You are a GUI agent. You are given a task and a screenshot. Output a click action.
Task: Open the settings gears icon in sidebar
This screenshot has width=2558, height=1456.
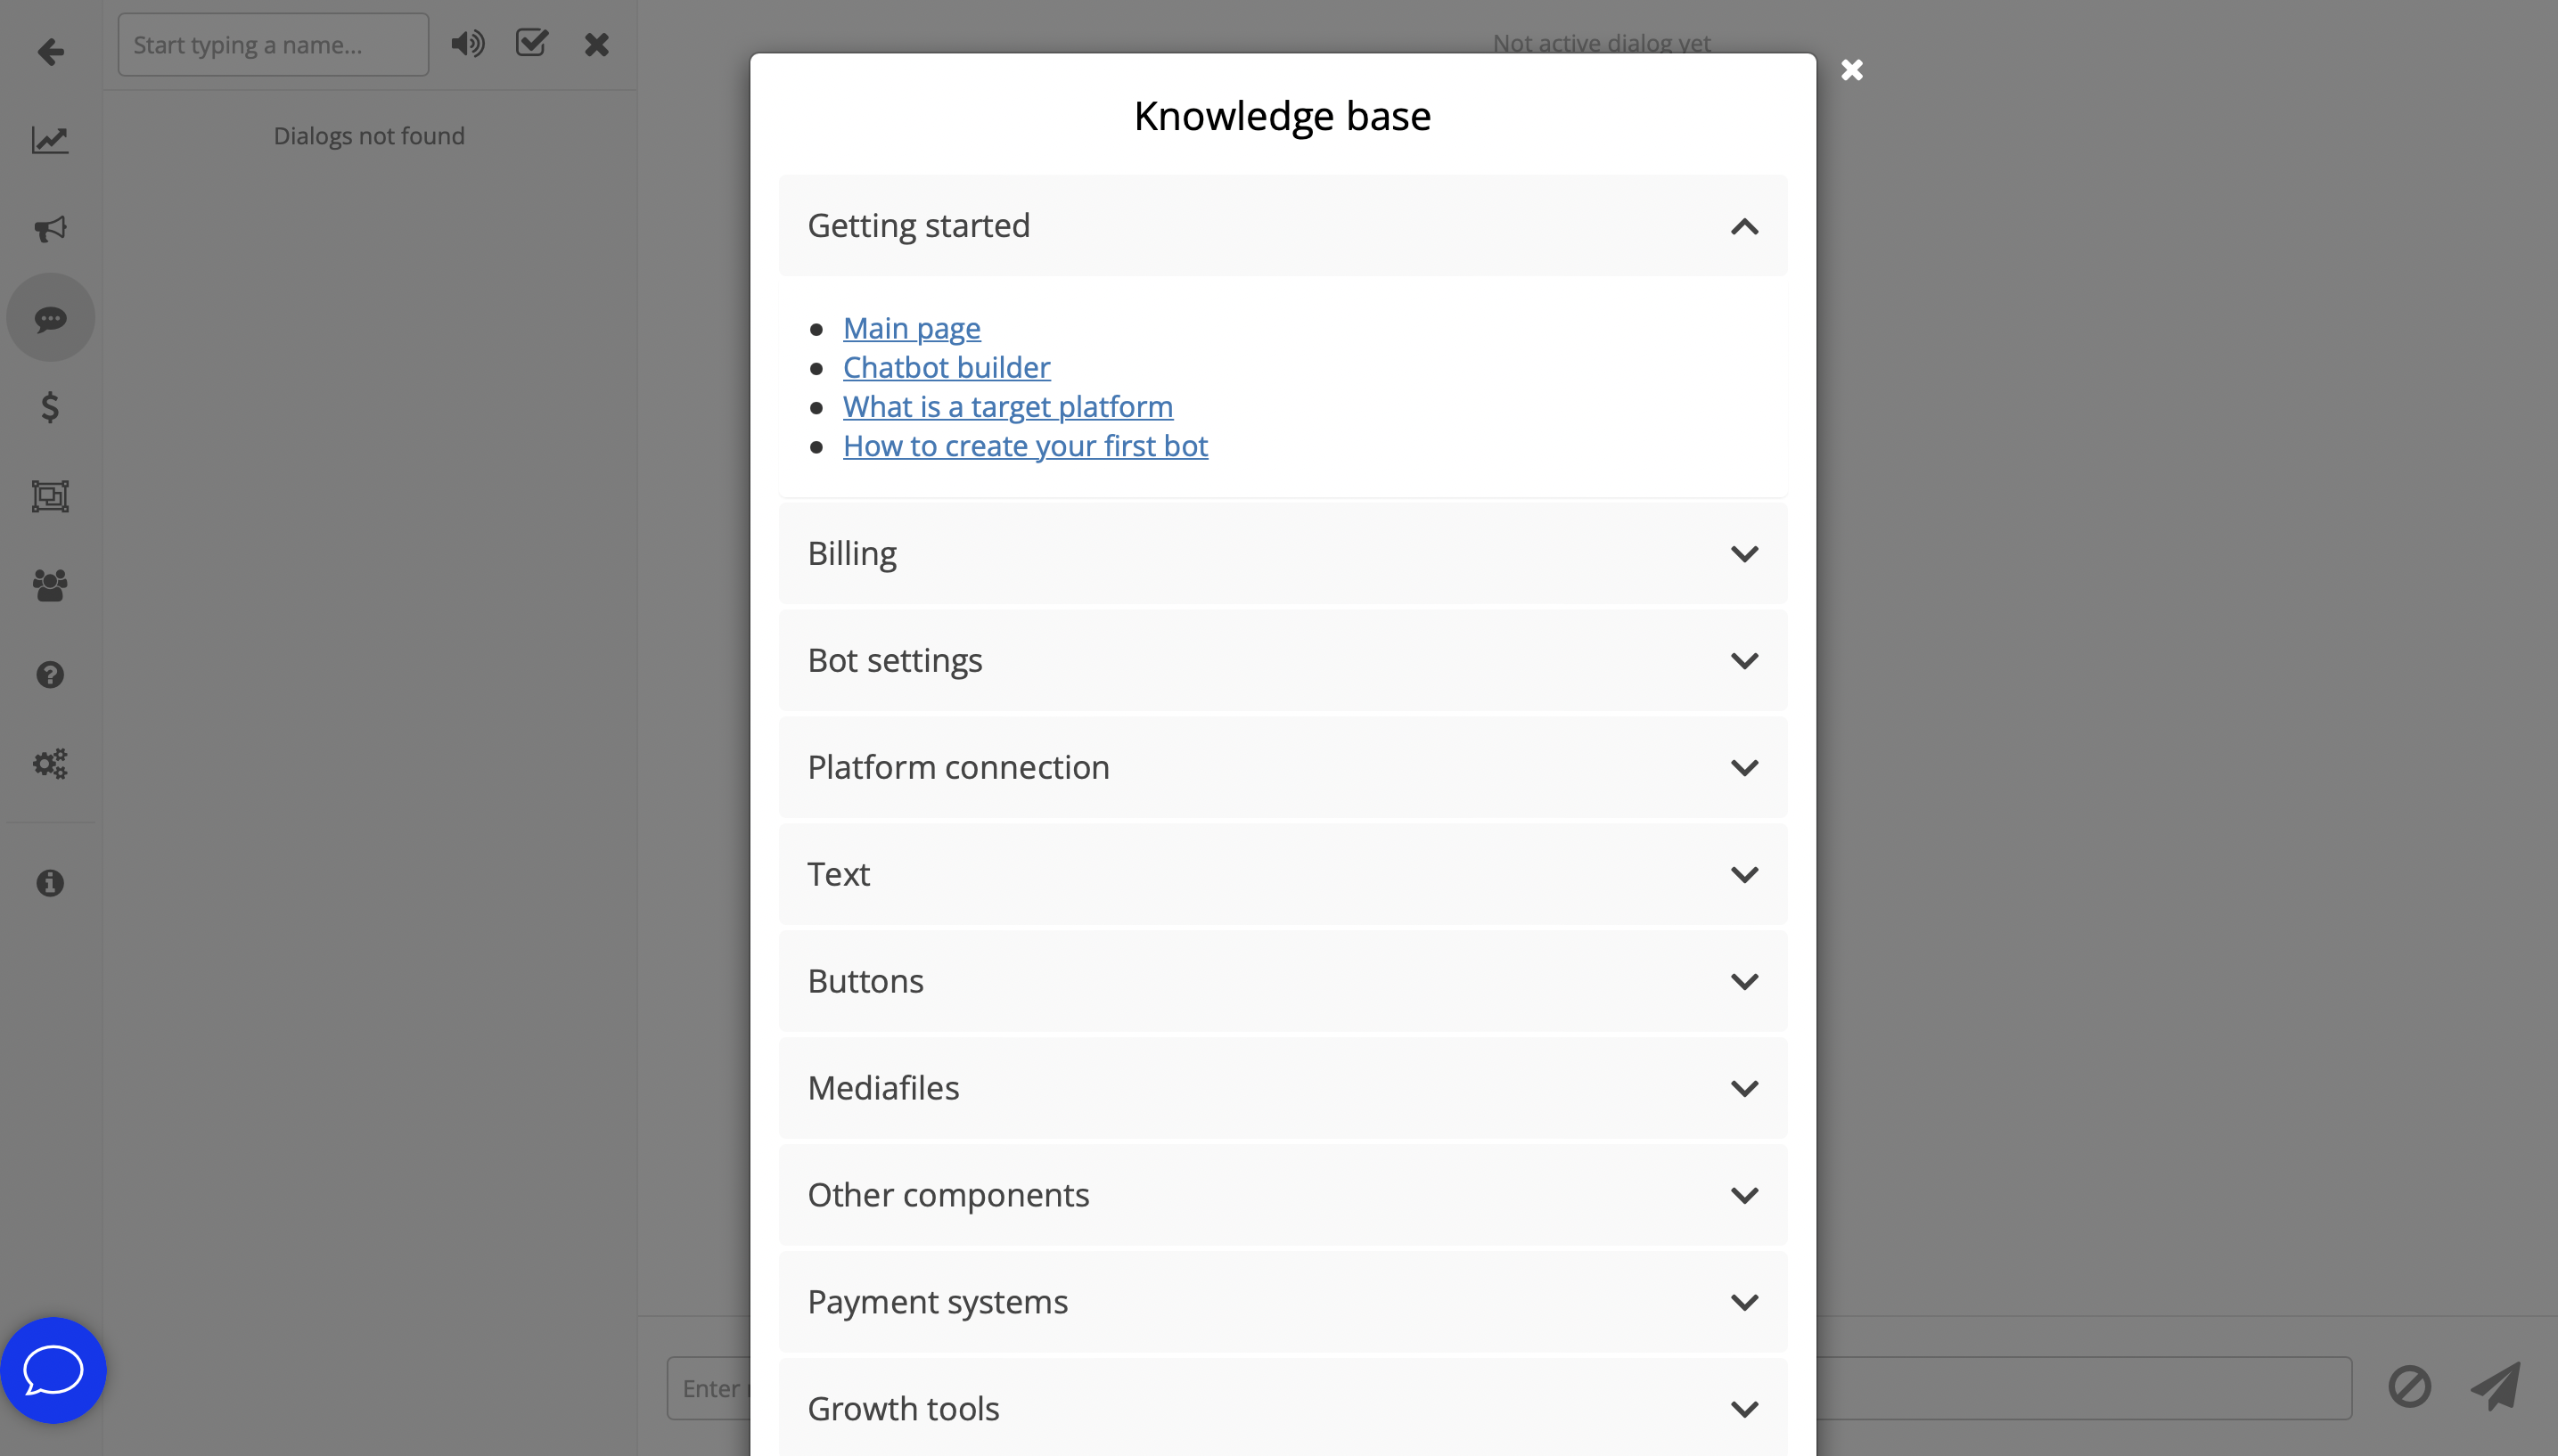tap(49, 763)
